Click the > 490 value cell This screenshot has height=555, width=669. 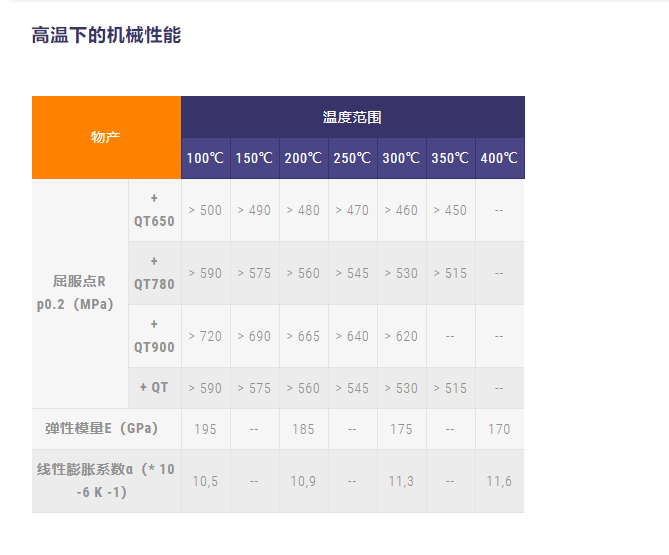coord(255,210)
